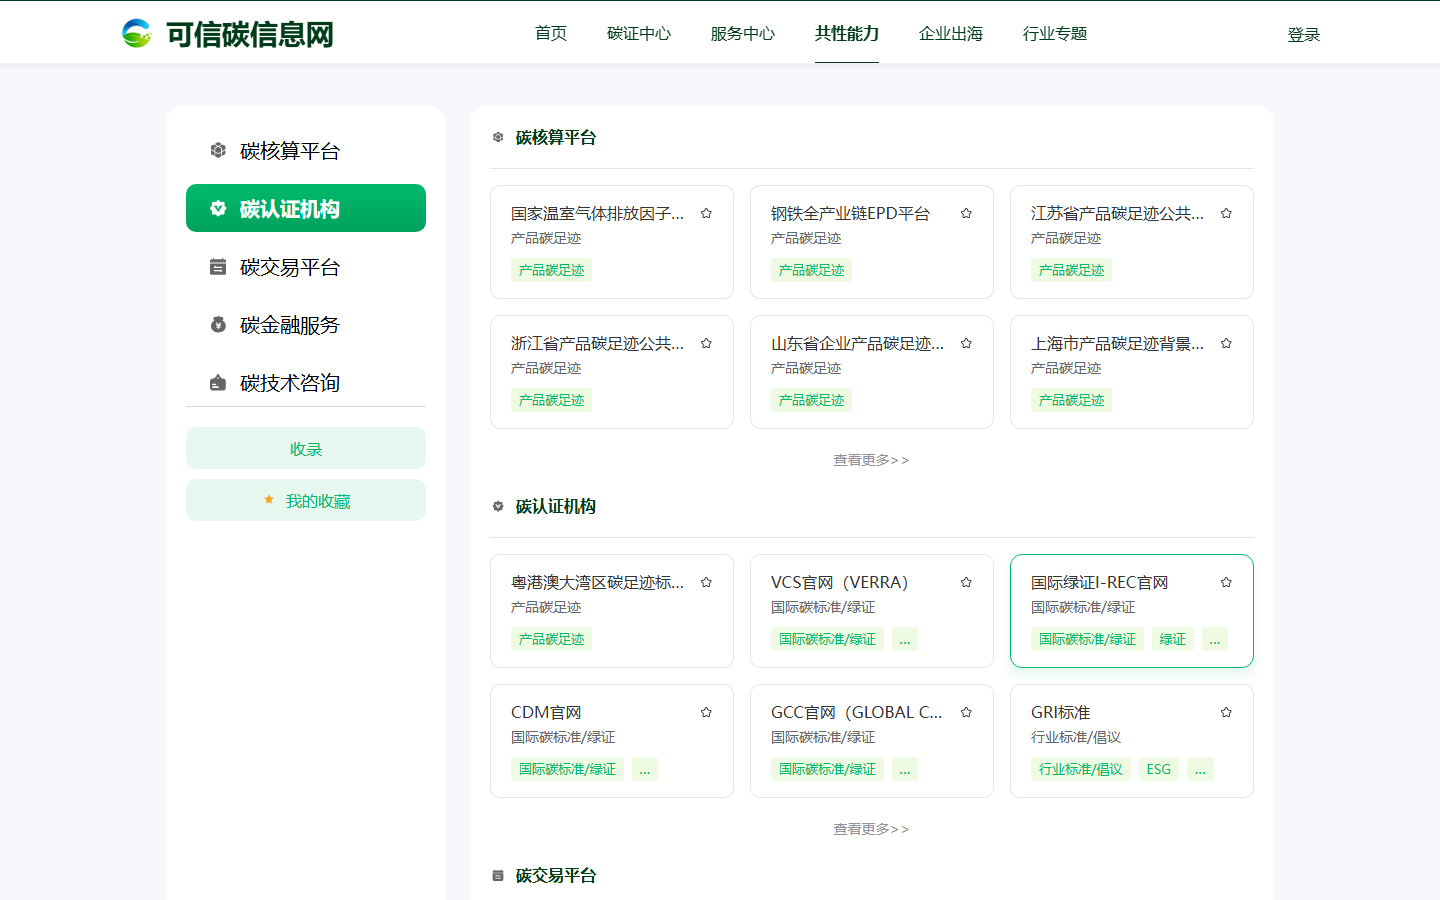Open 我的收藏 in sidebar
This screenshot has height=900, width=1440.
(306, 500)
